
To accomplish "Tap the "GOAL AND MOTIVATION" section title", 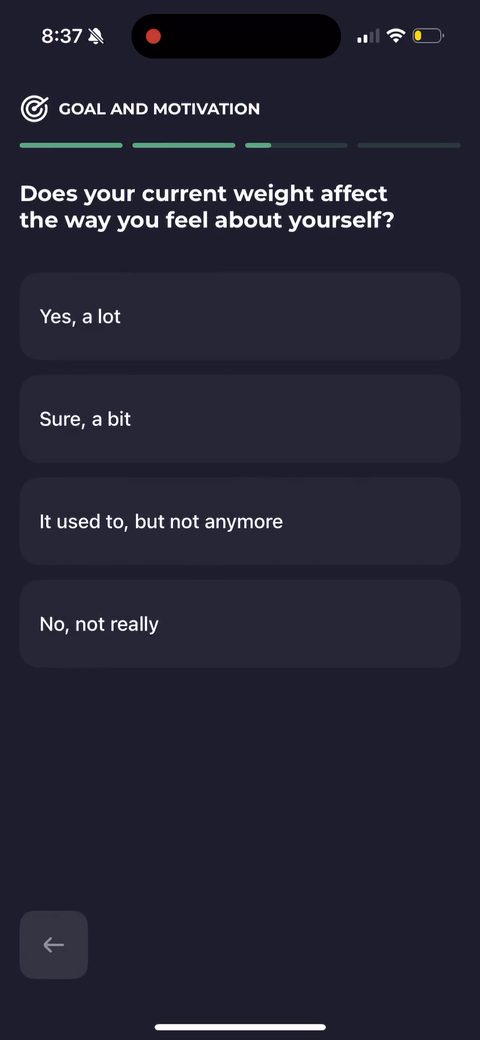I will click(x=159, y=109).
